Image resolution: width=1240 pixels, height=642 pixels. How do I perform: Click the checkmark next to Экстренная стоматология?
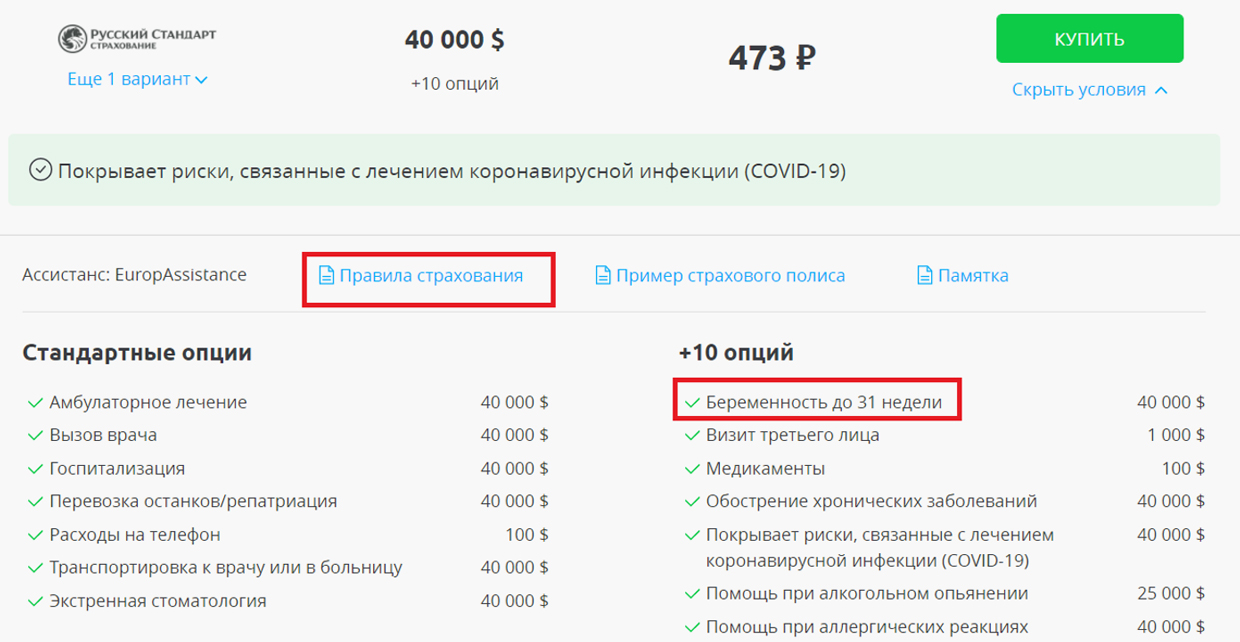click(x=35, y=602)
